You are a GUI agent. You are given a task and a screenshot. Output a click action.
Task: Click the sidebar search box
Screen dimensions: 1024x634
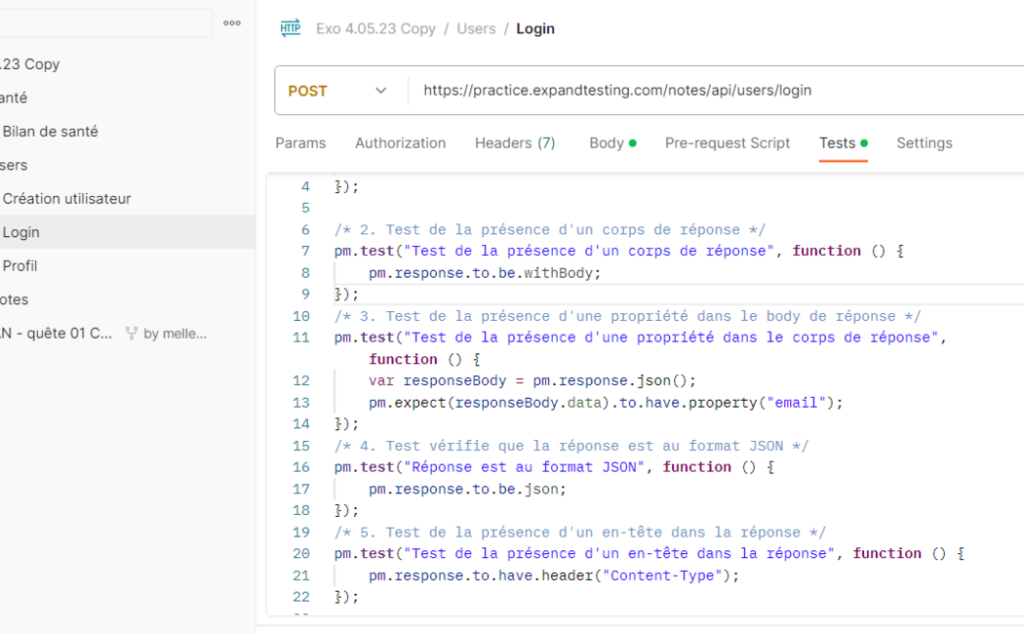105,22
